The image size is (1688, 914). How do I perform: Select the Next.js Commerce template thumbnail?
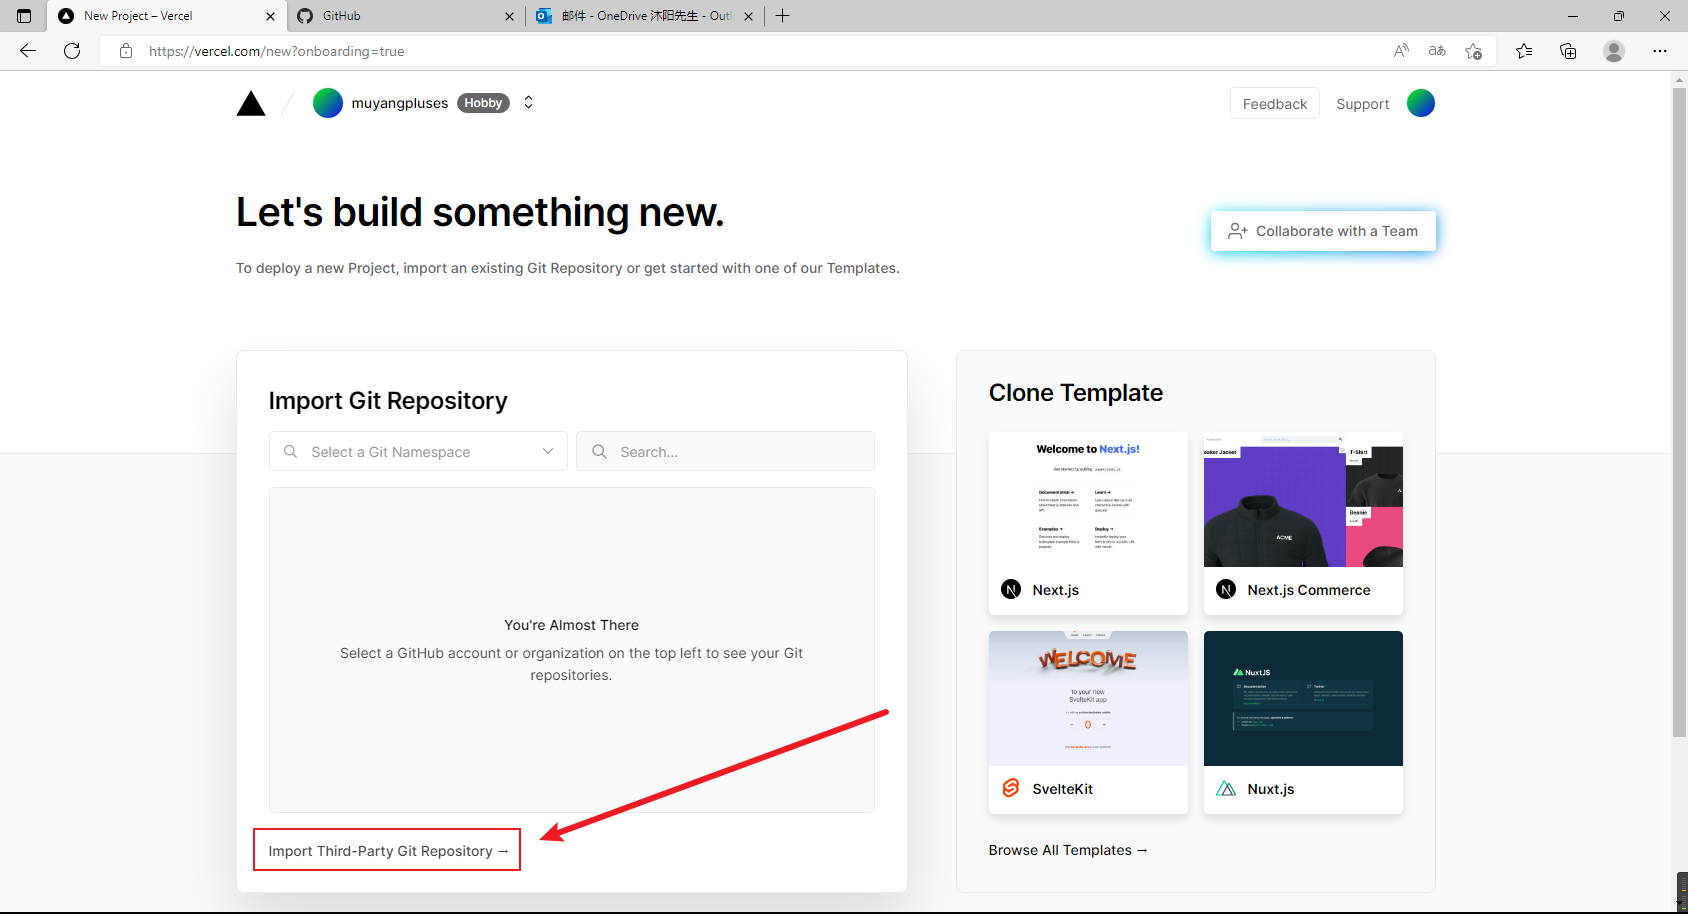point(1303,500)
